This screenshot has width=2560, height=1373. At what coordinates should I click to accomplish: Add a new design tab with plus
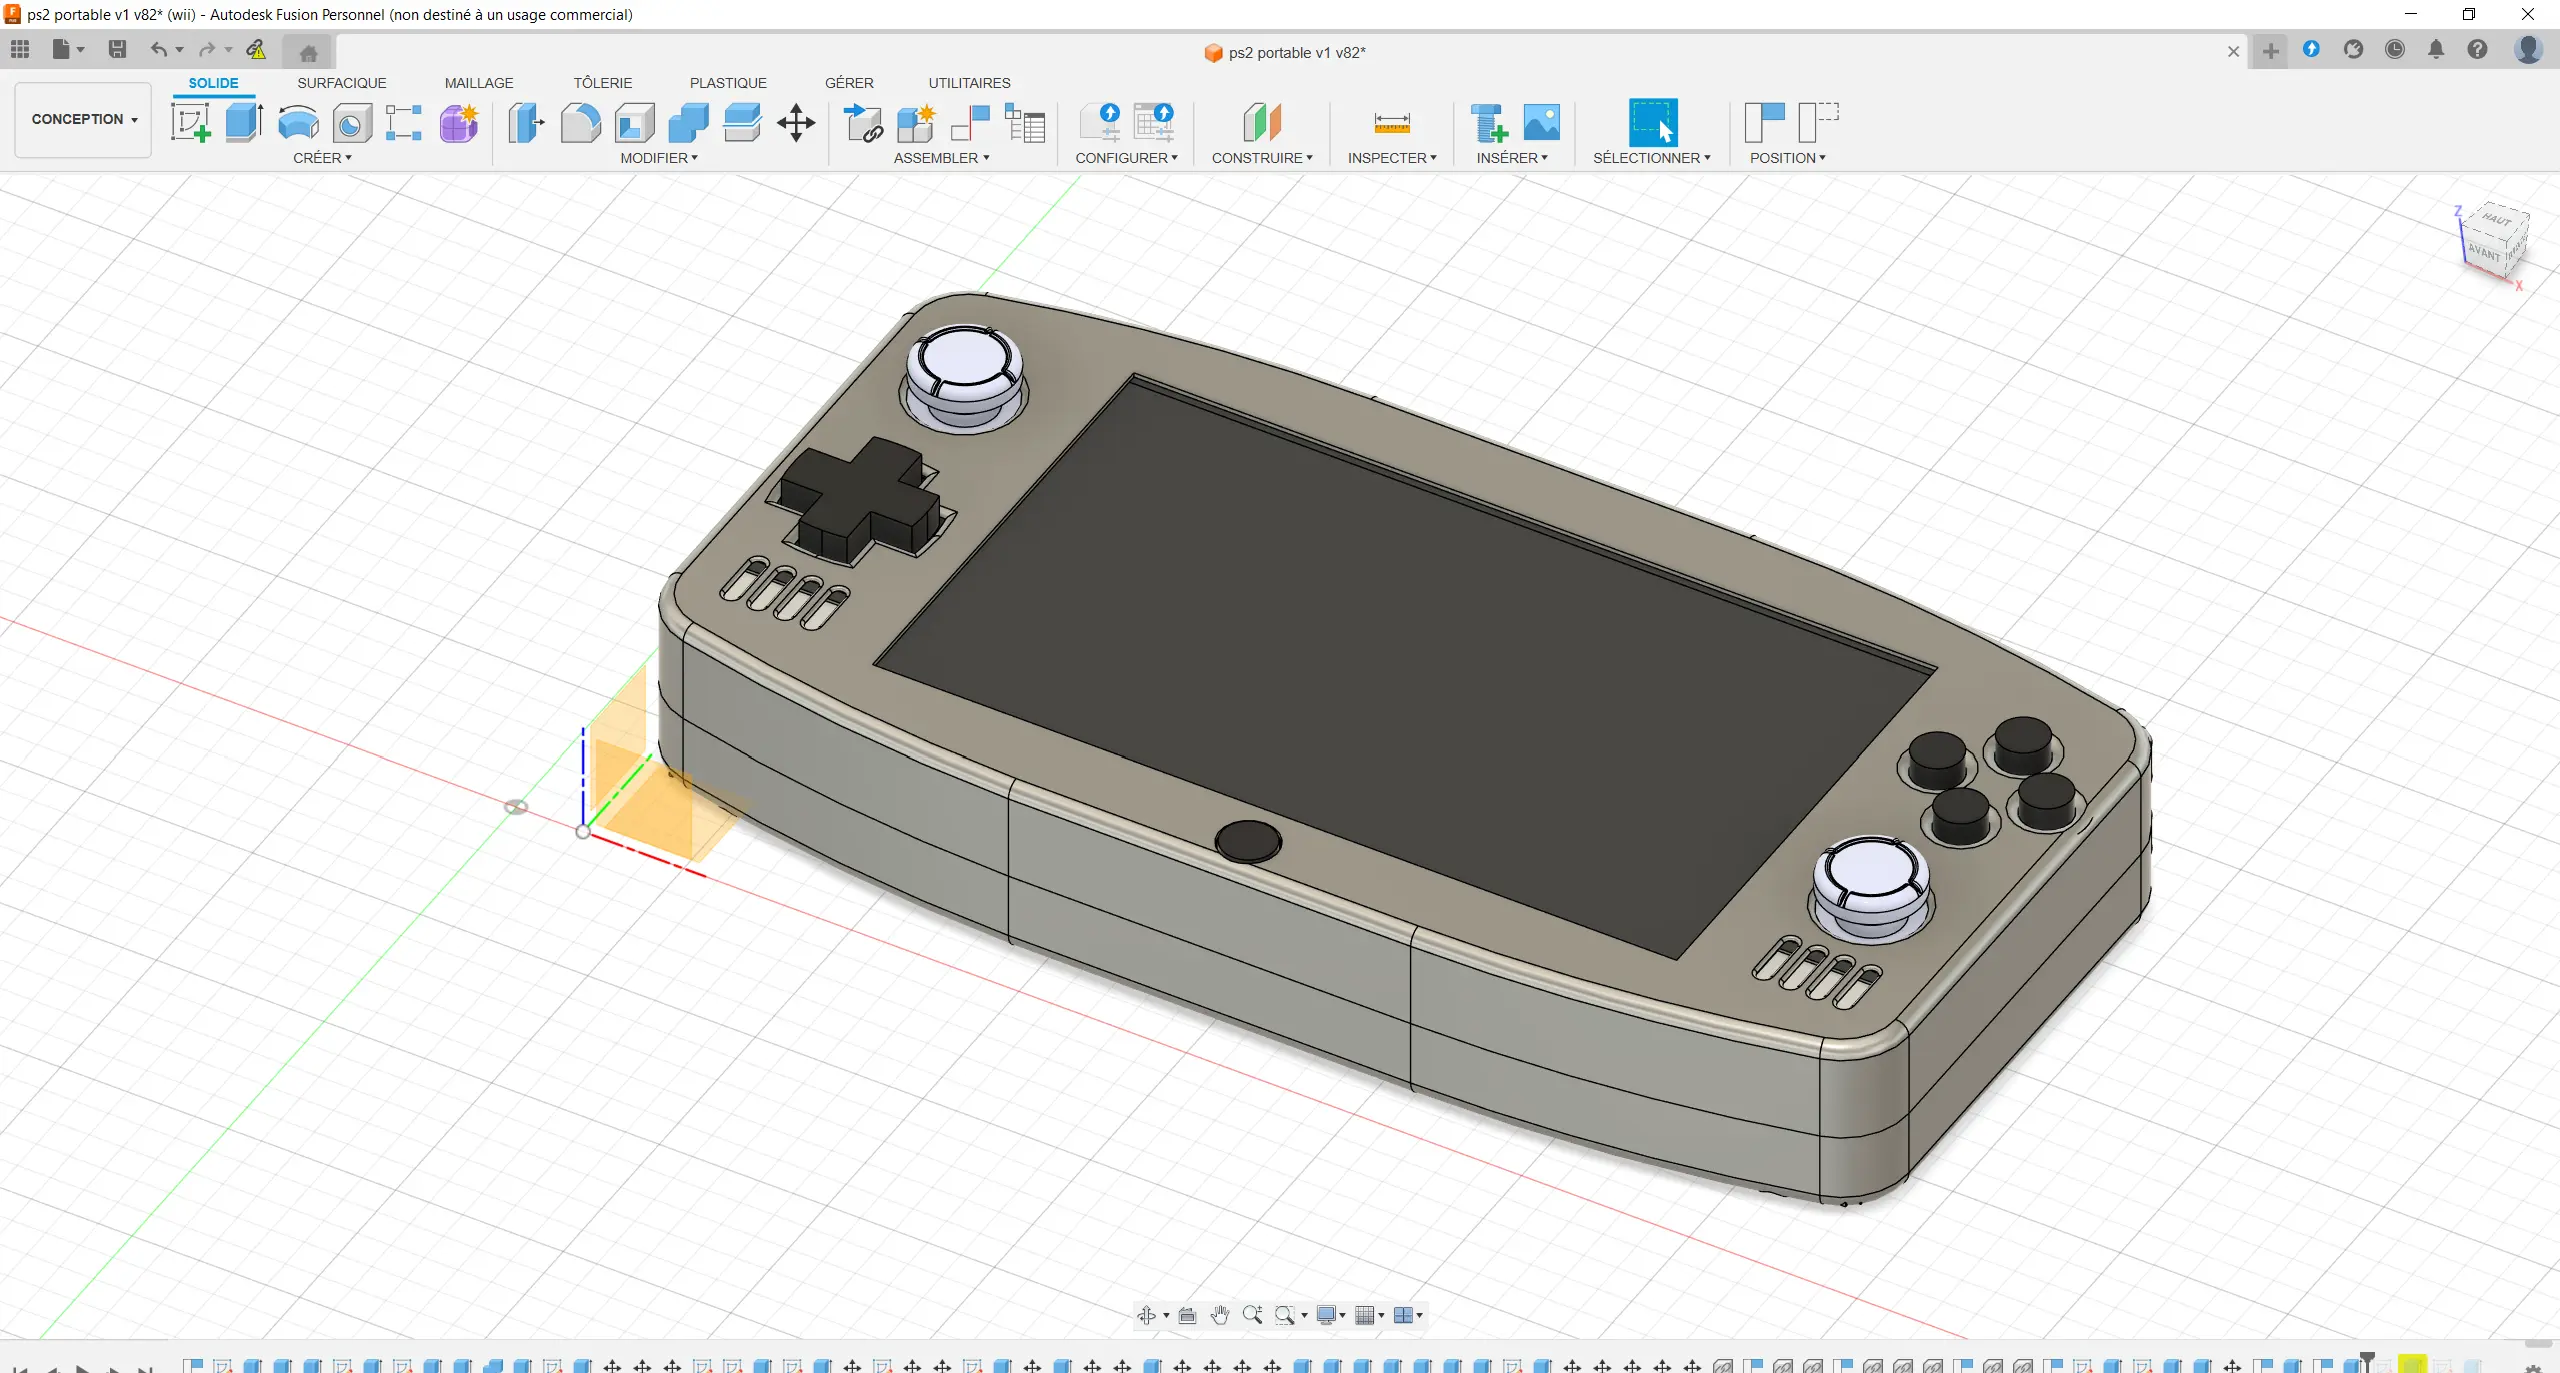pos(2271,52)
